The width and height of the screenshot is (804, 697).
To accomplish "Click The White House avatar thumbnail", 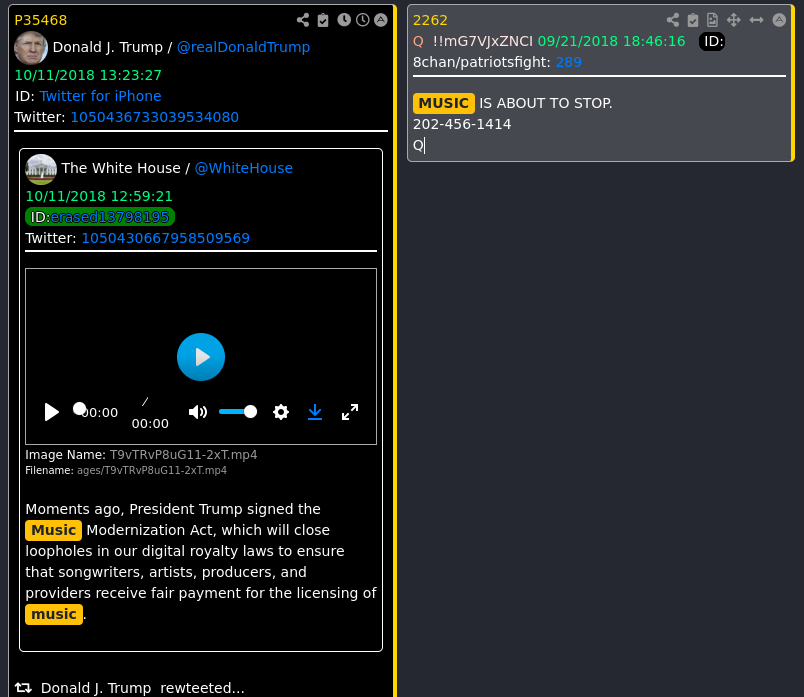I will (x=41, y=169).
